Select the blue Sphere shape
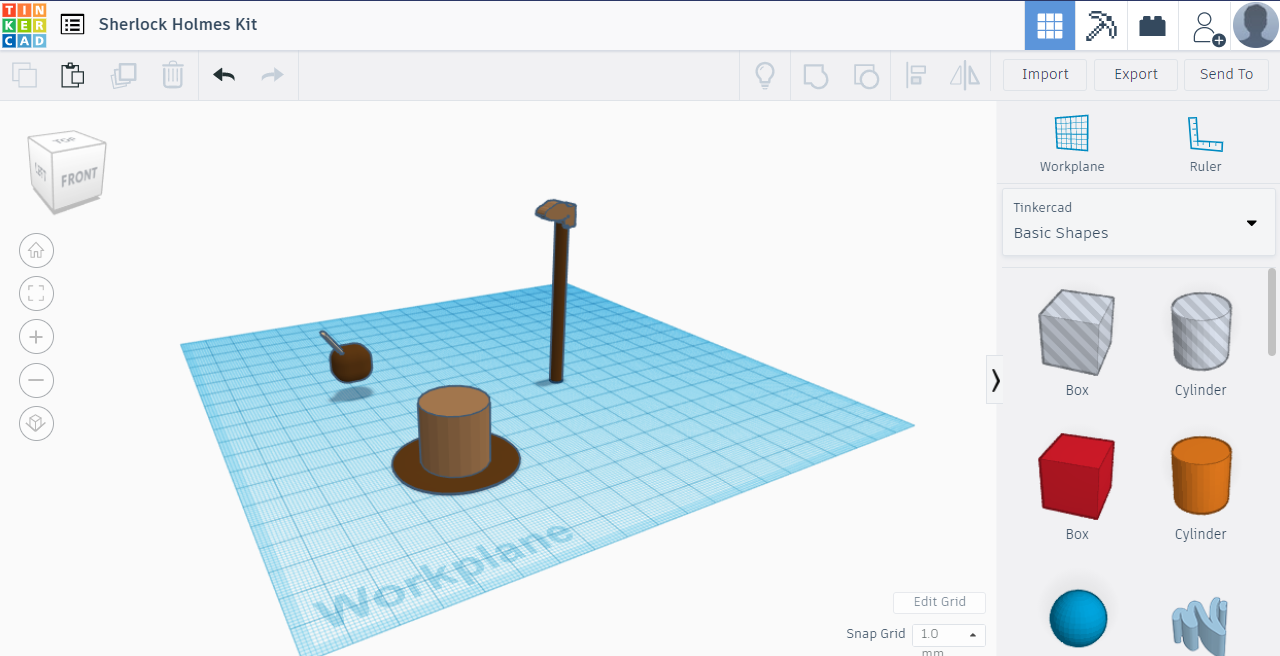1280x656 pixels. pyautogui.click(x=1078, y=618)
